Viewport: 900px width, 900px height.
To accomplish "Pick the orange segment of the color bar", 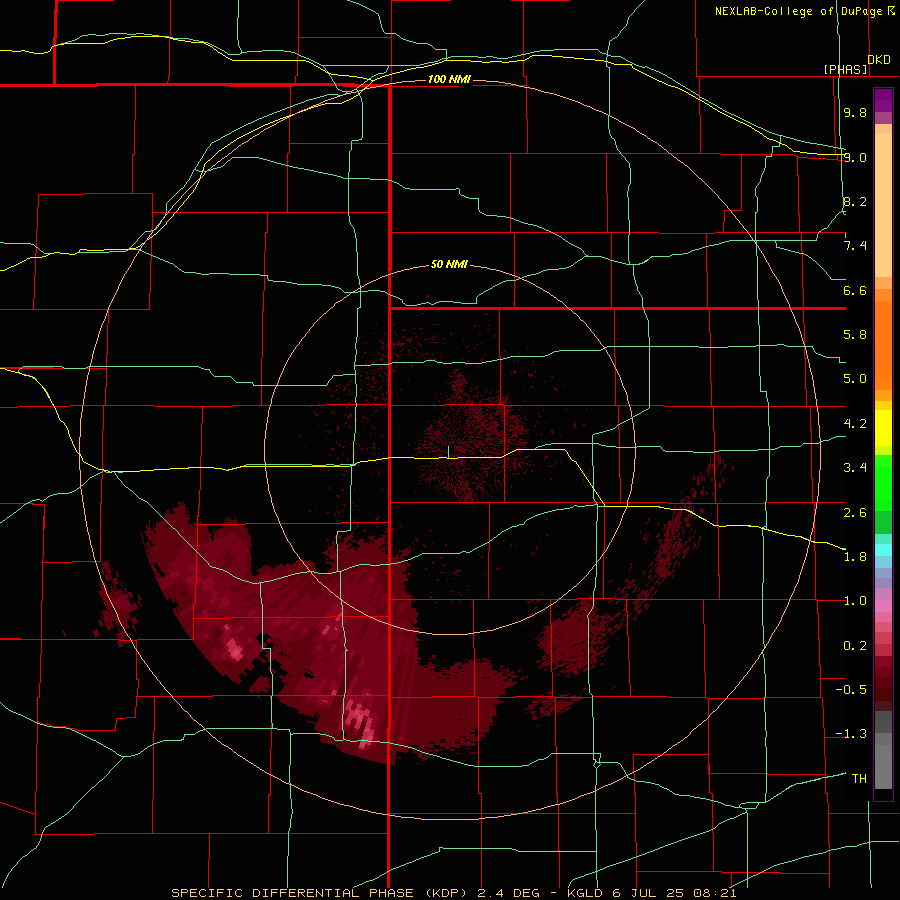I will coord(883,344).
